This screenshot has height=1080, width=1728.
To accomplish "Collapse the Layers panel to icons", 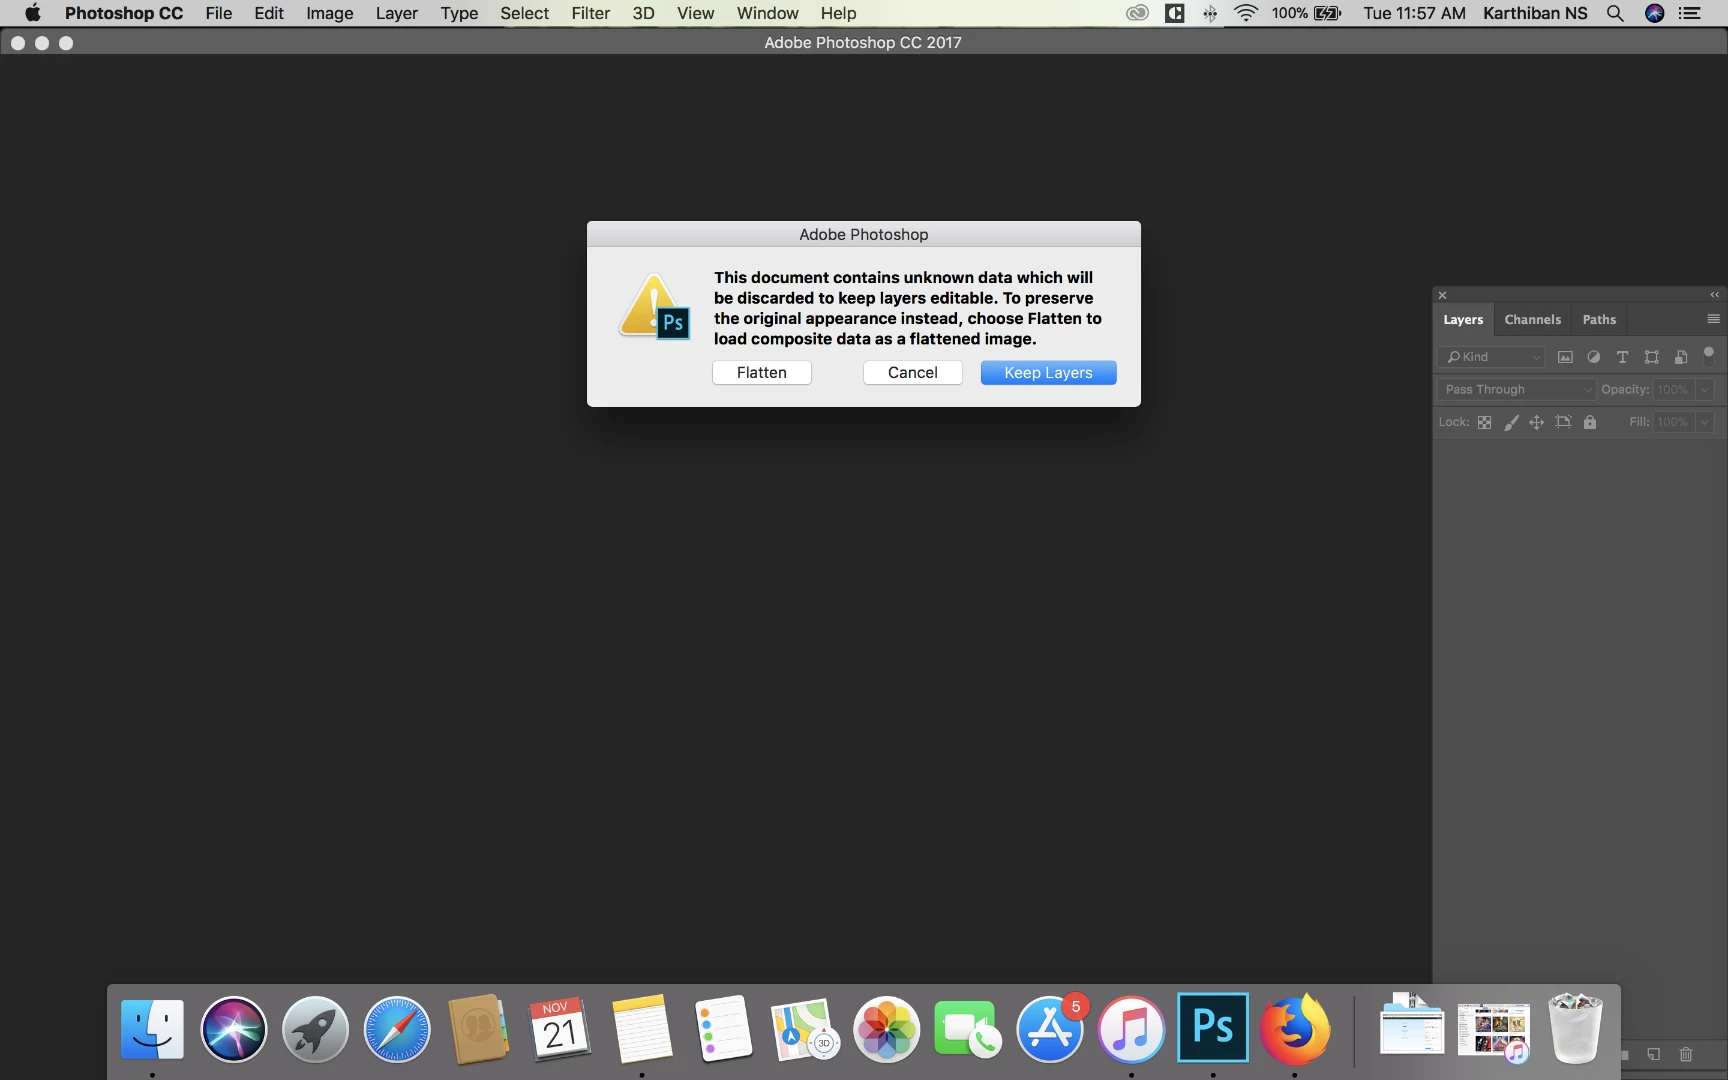I will click(x=1714, y=295).
